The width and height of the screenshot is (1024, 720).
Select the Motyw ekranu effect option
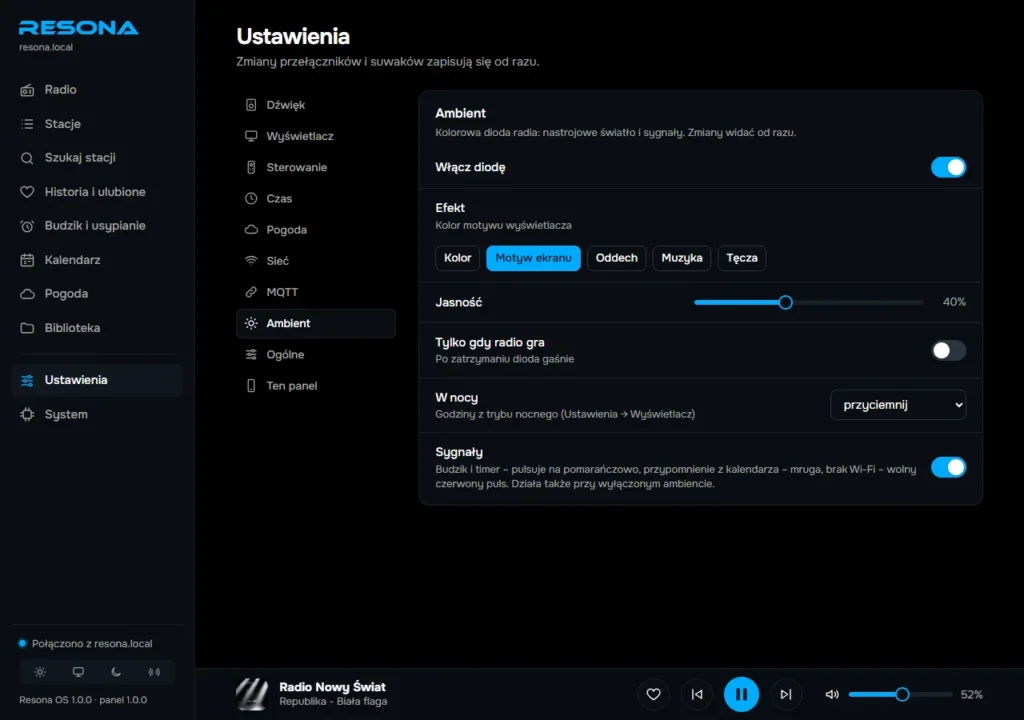point(534,258)
